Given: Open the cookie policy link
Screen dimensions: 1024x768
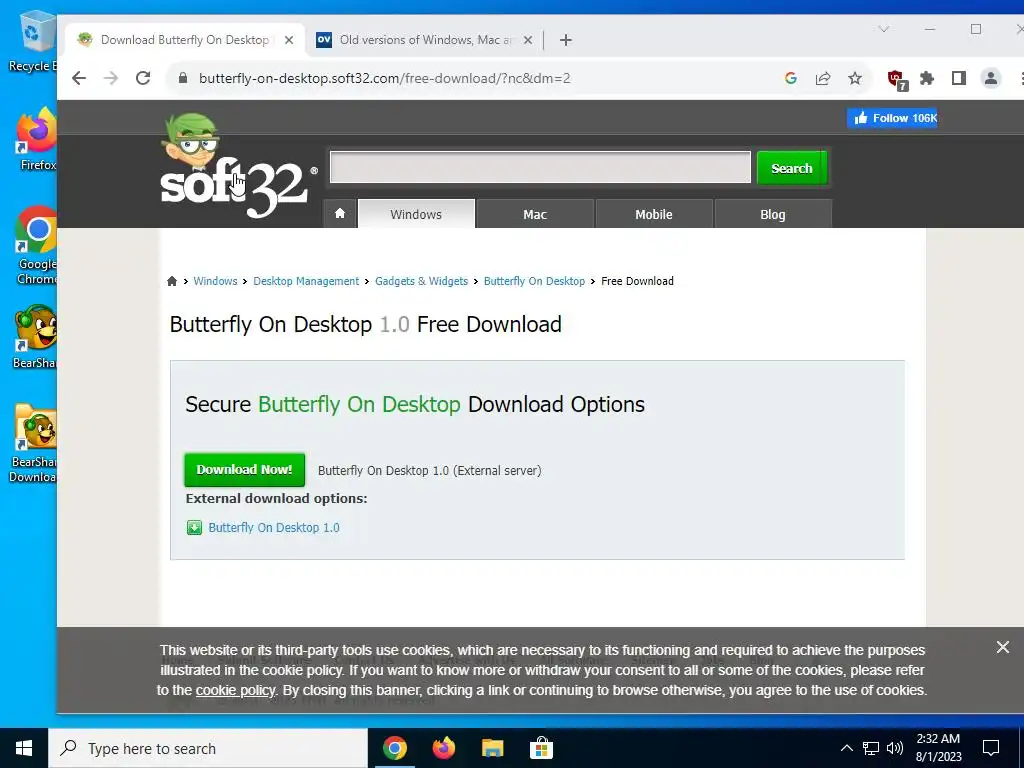Looking at the screenshot, I should tap(236, 690).
